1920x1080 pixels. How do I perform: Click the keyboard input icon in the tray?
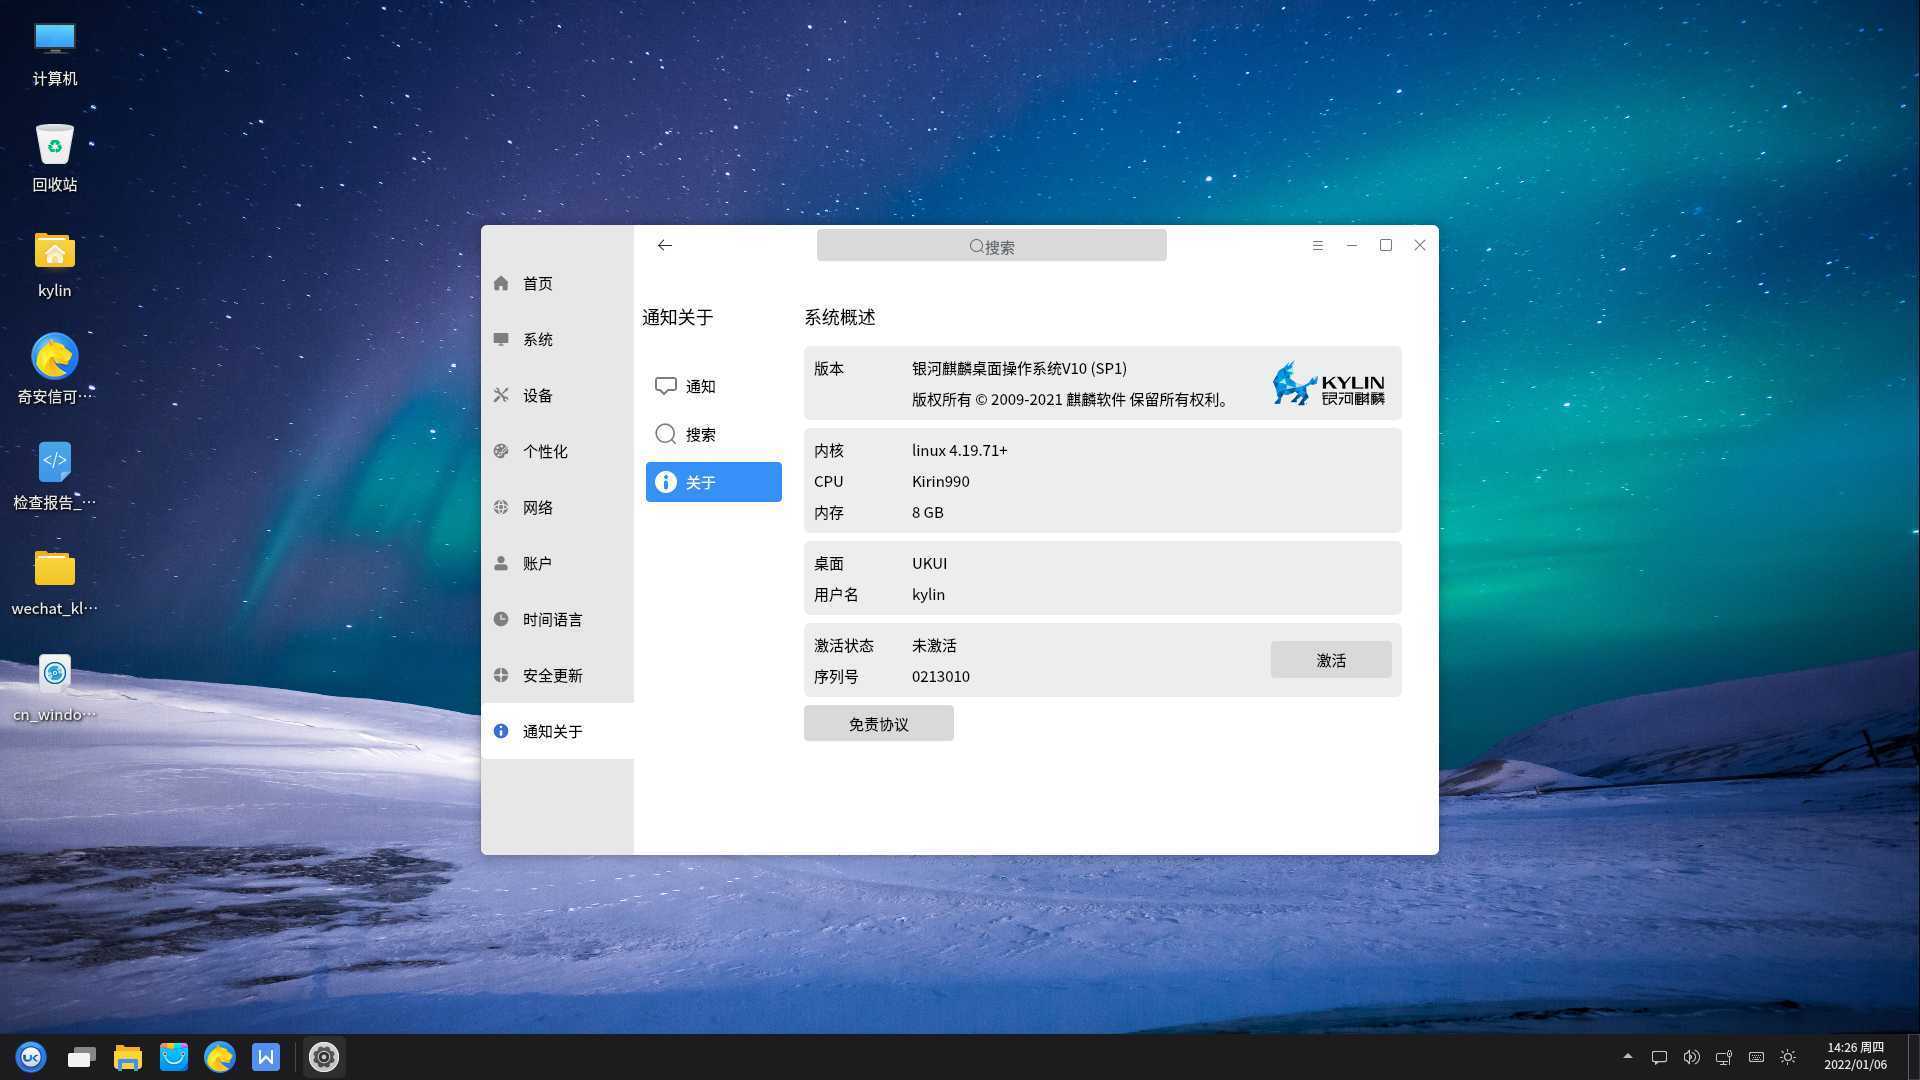point(1755,1057)
